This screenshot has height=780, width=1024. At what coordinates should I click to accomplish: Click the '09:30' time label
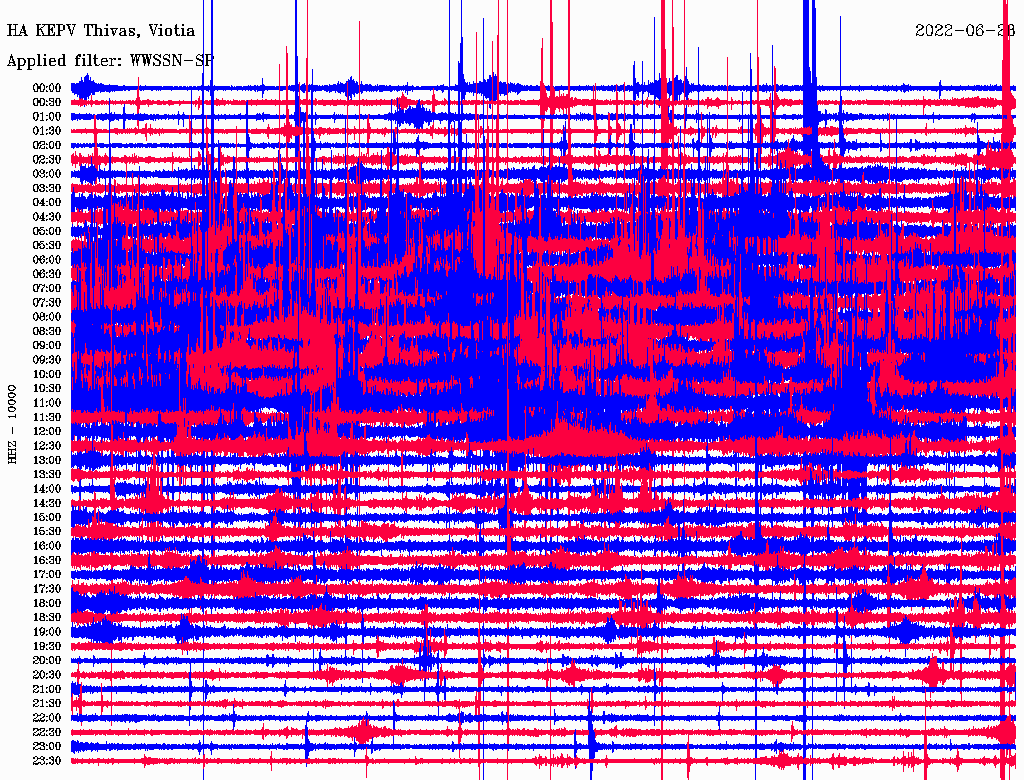point(47,360)
